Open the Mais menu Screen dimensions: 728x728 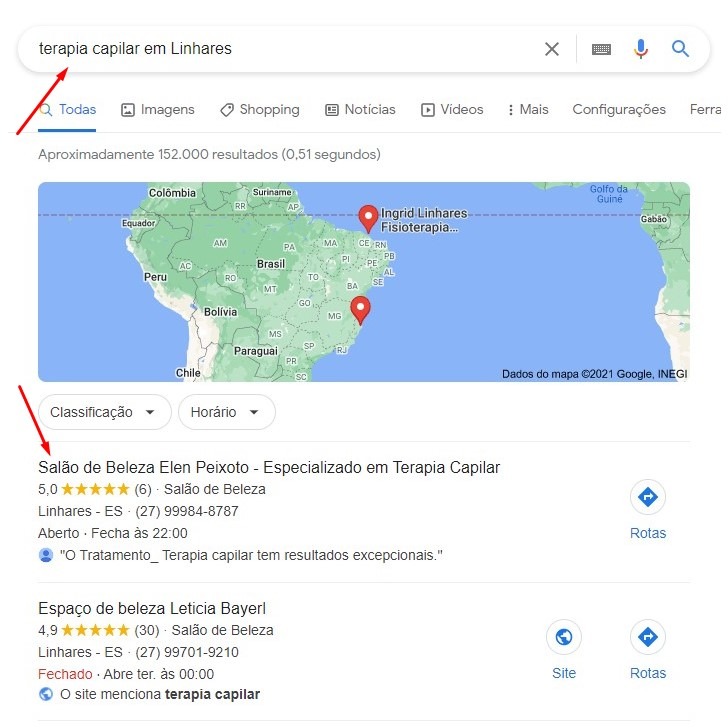pos(528,110)
